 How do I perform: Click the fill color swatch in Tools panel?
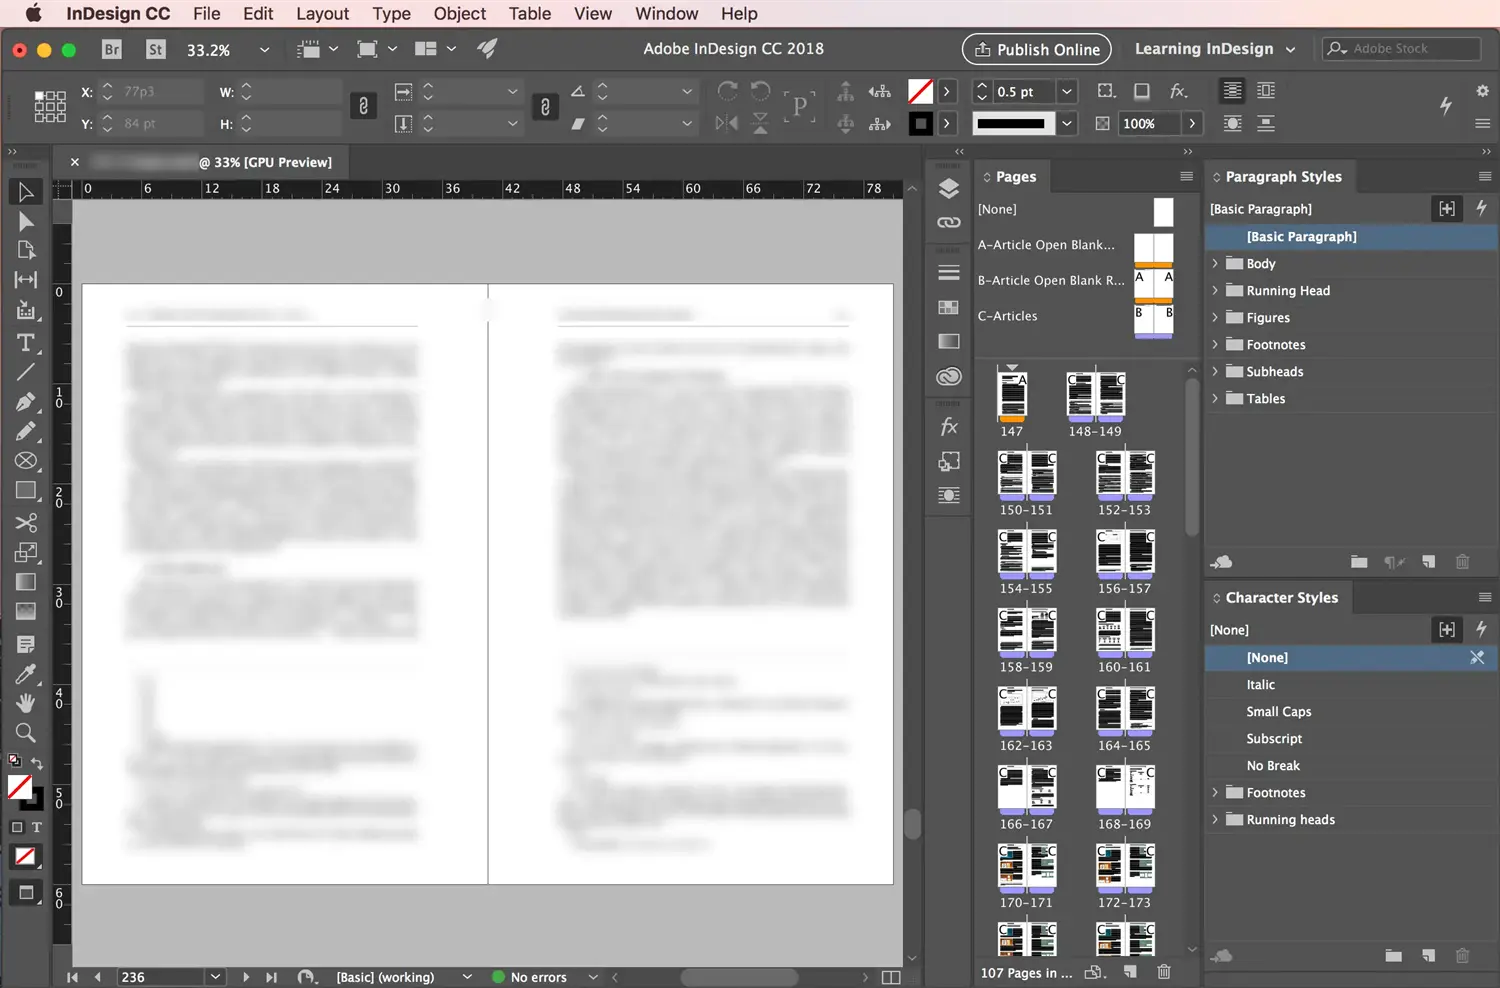pos(17,787)
